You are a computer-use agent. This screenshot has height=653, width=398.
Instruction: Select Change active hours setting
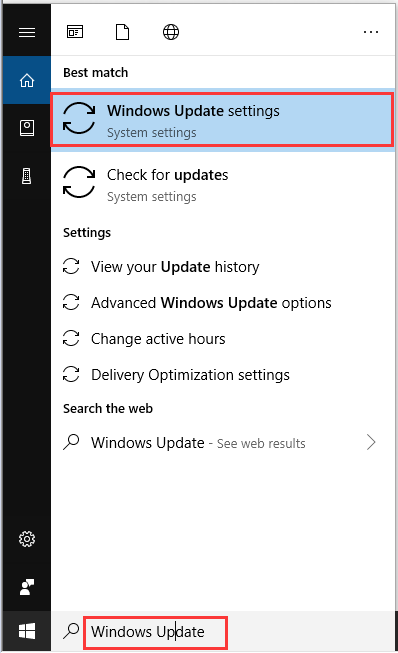(x=223, y=339)
